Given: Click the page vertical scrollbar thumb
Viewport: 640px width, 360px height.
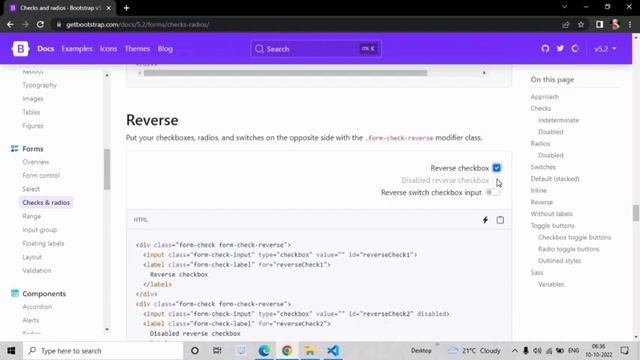Looking at the screenshot, I should coord(636,213).
